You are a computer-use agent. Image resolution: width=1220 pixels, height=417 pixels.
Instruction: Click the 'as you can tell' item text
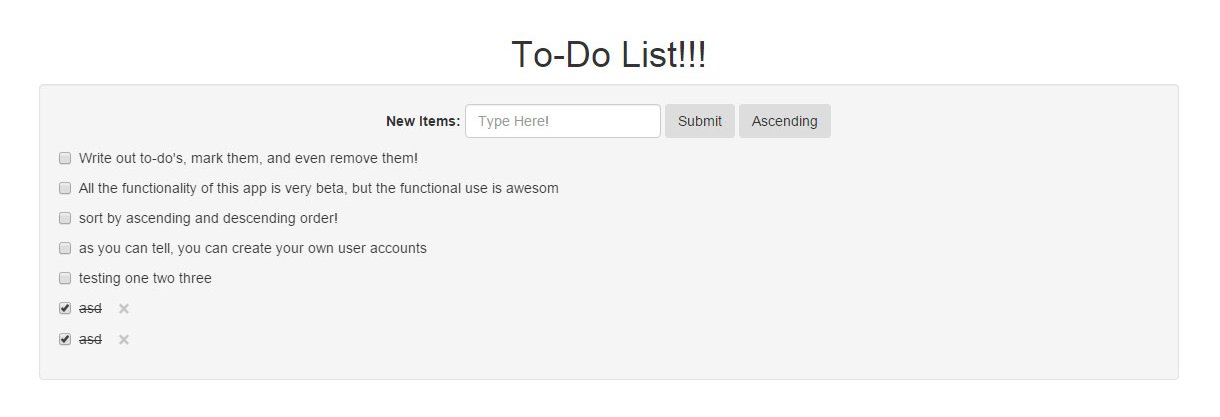tap(252, 248)
